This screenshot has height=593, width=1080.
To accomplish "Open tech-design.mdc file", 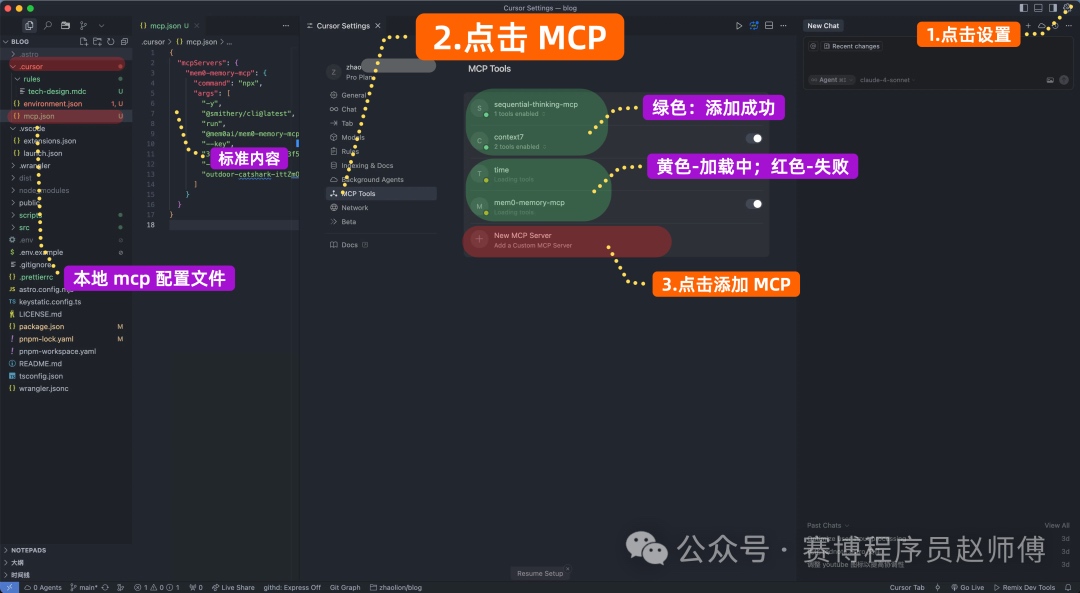I will [56, 91].
